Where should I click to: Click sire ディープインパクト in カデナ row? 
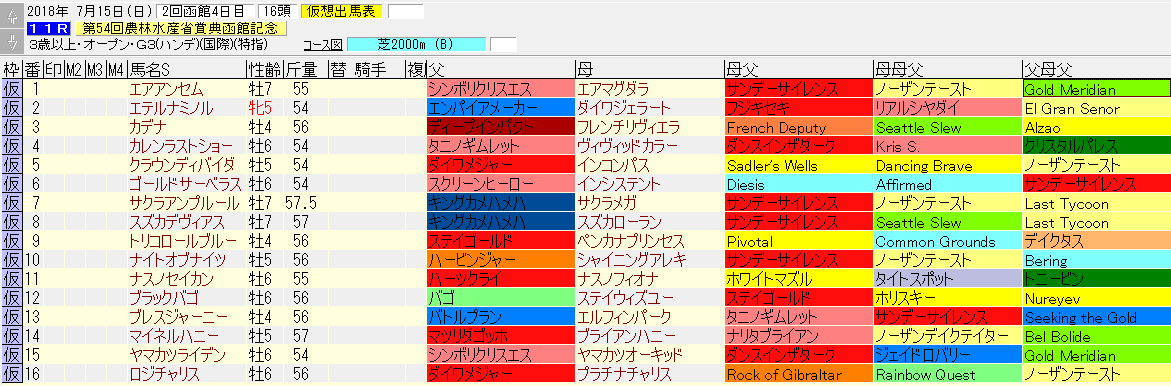point(500,128)
